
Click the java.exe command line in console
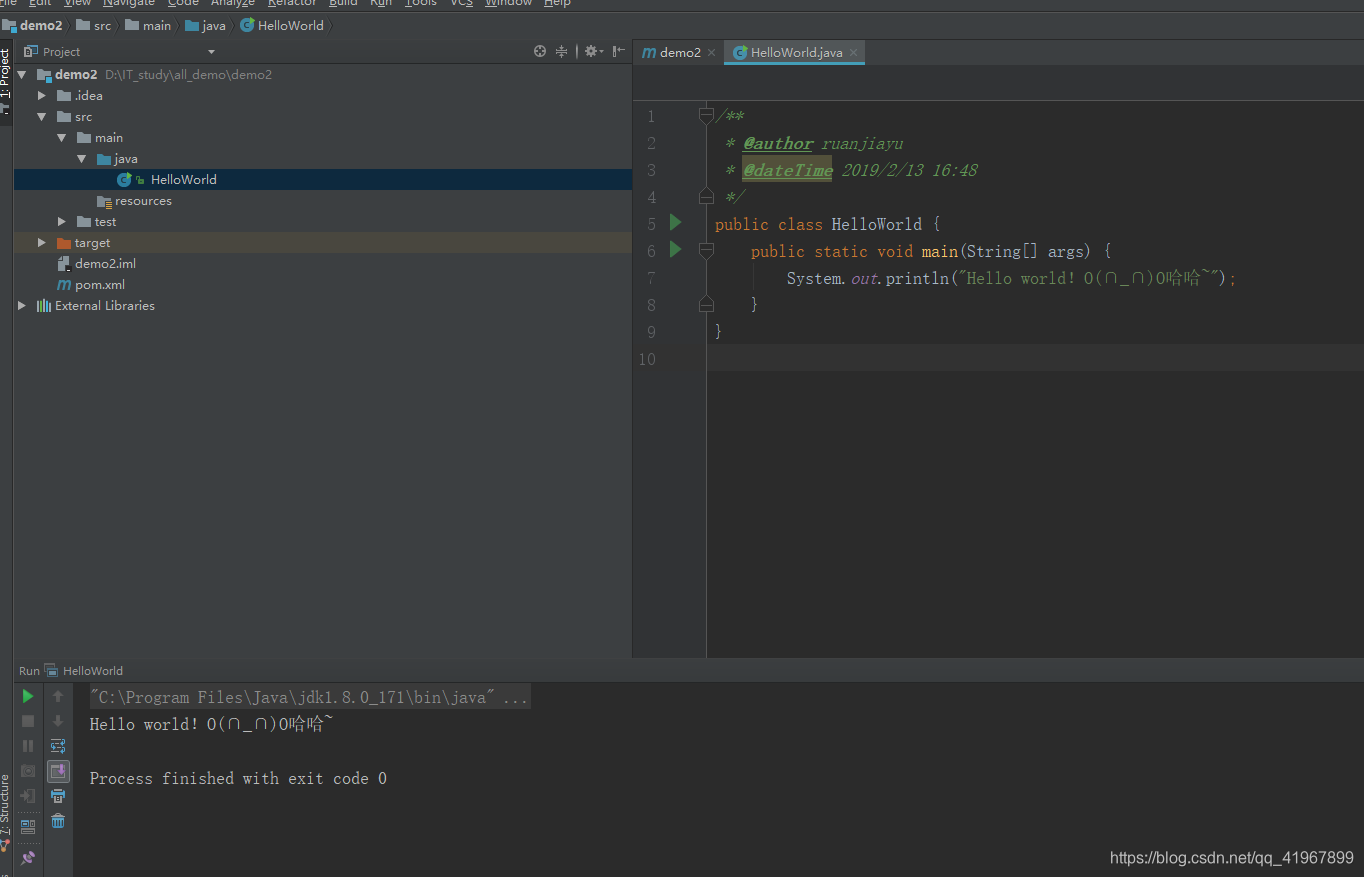click(309, 697)
